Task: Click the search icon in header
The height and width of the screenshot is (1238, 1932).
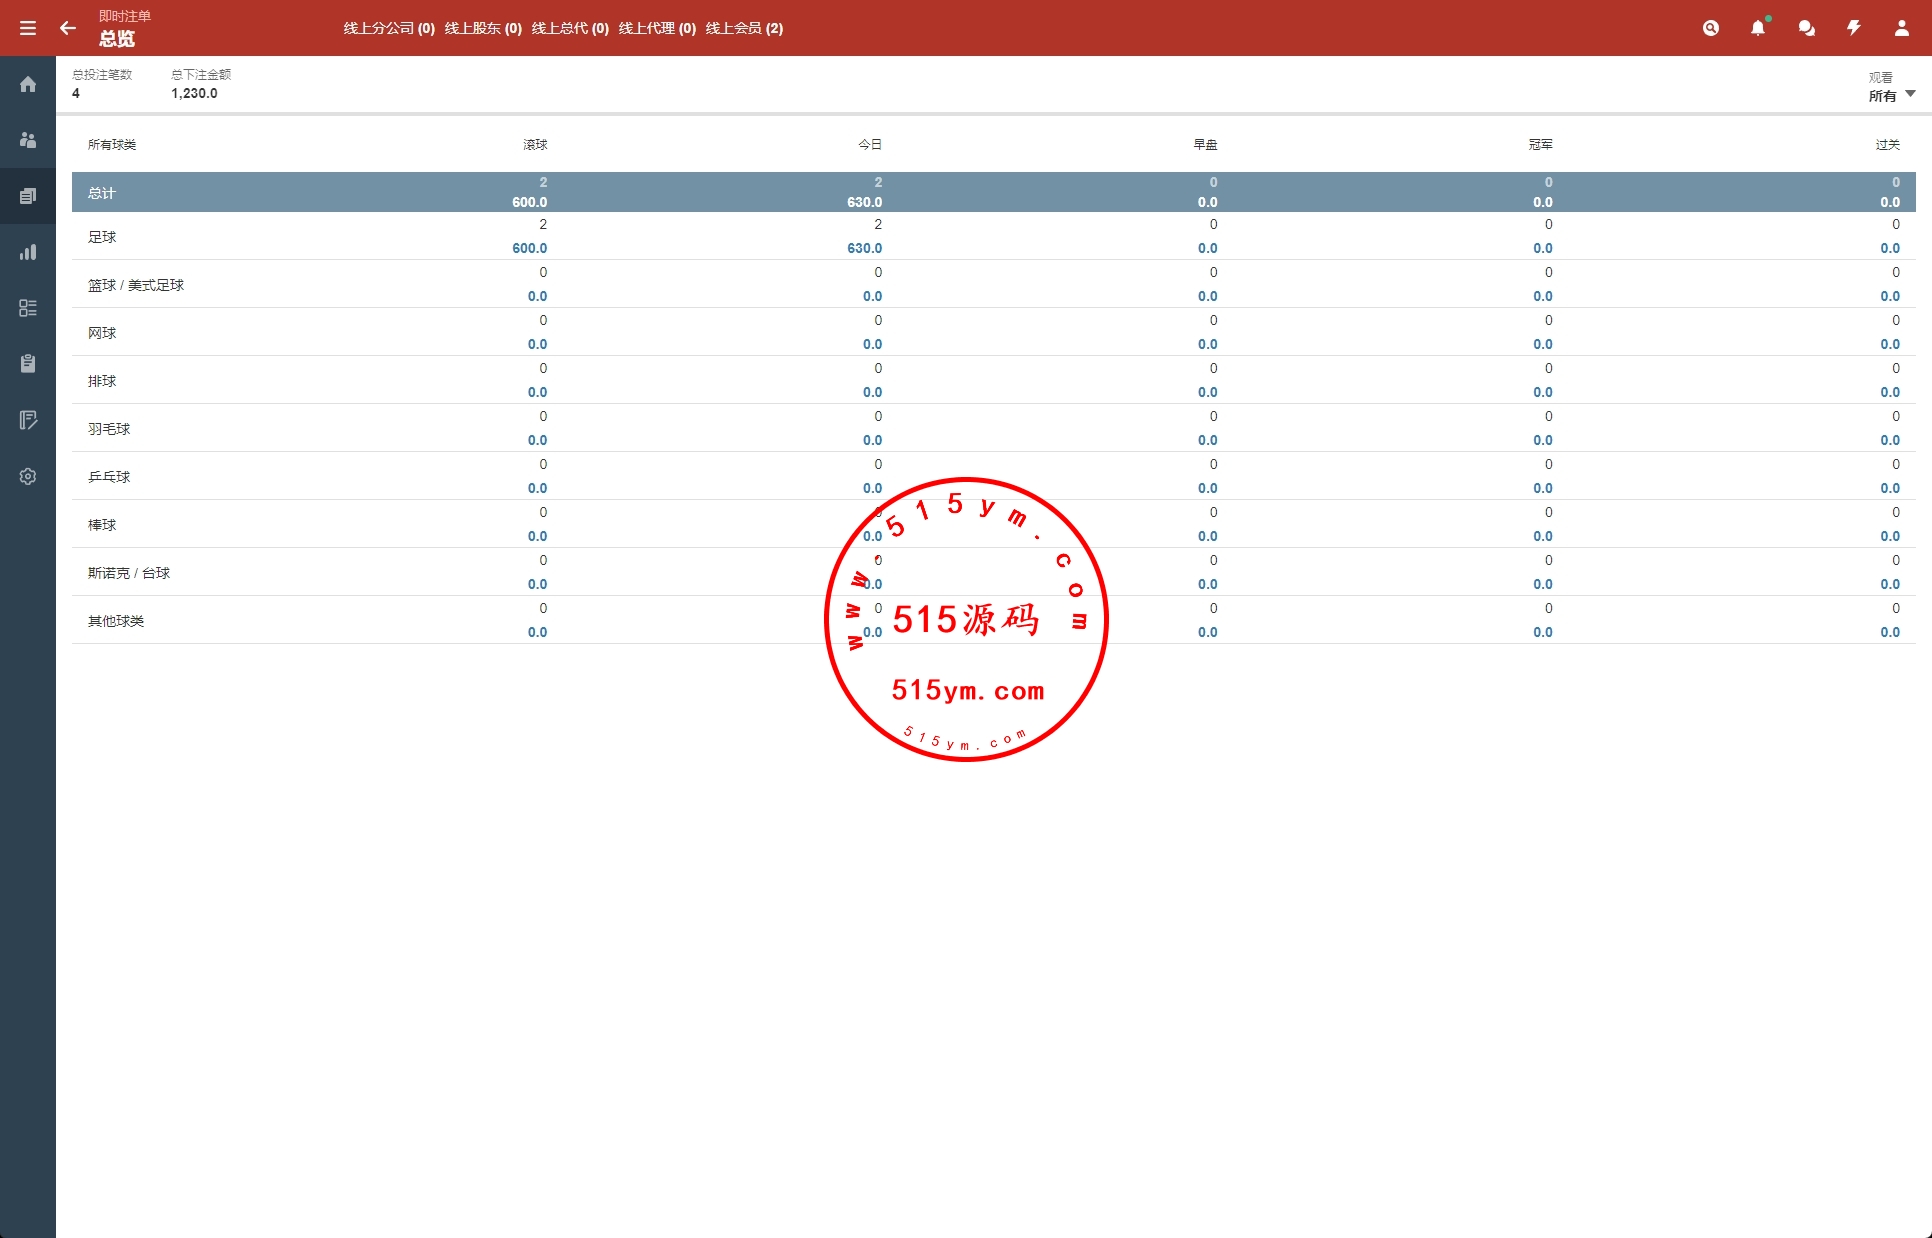Action: pyautogui.click(x=1711, y=28)
